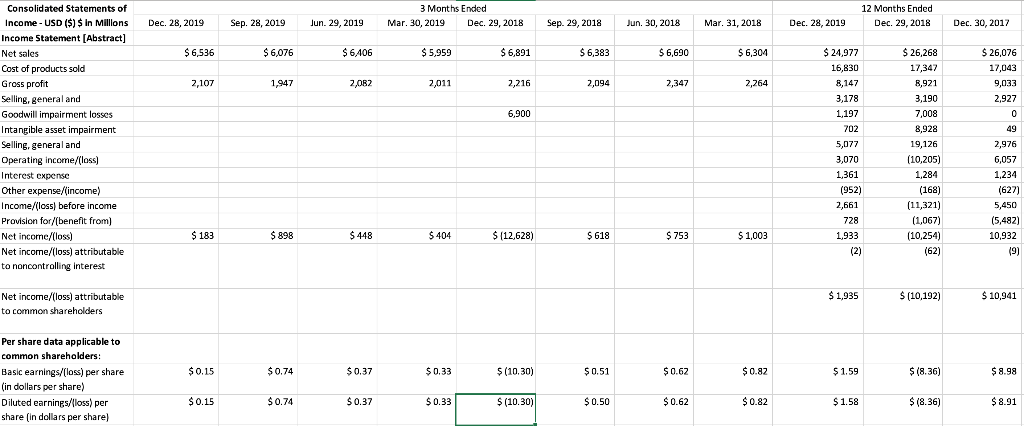Click the value 19,126 in the 2018 column

pyautogui.click(x=926, y=144)
